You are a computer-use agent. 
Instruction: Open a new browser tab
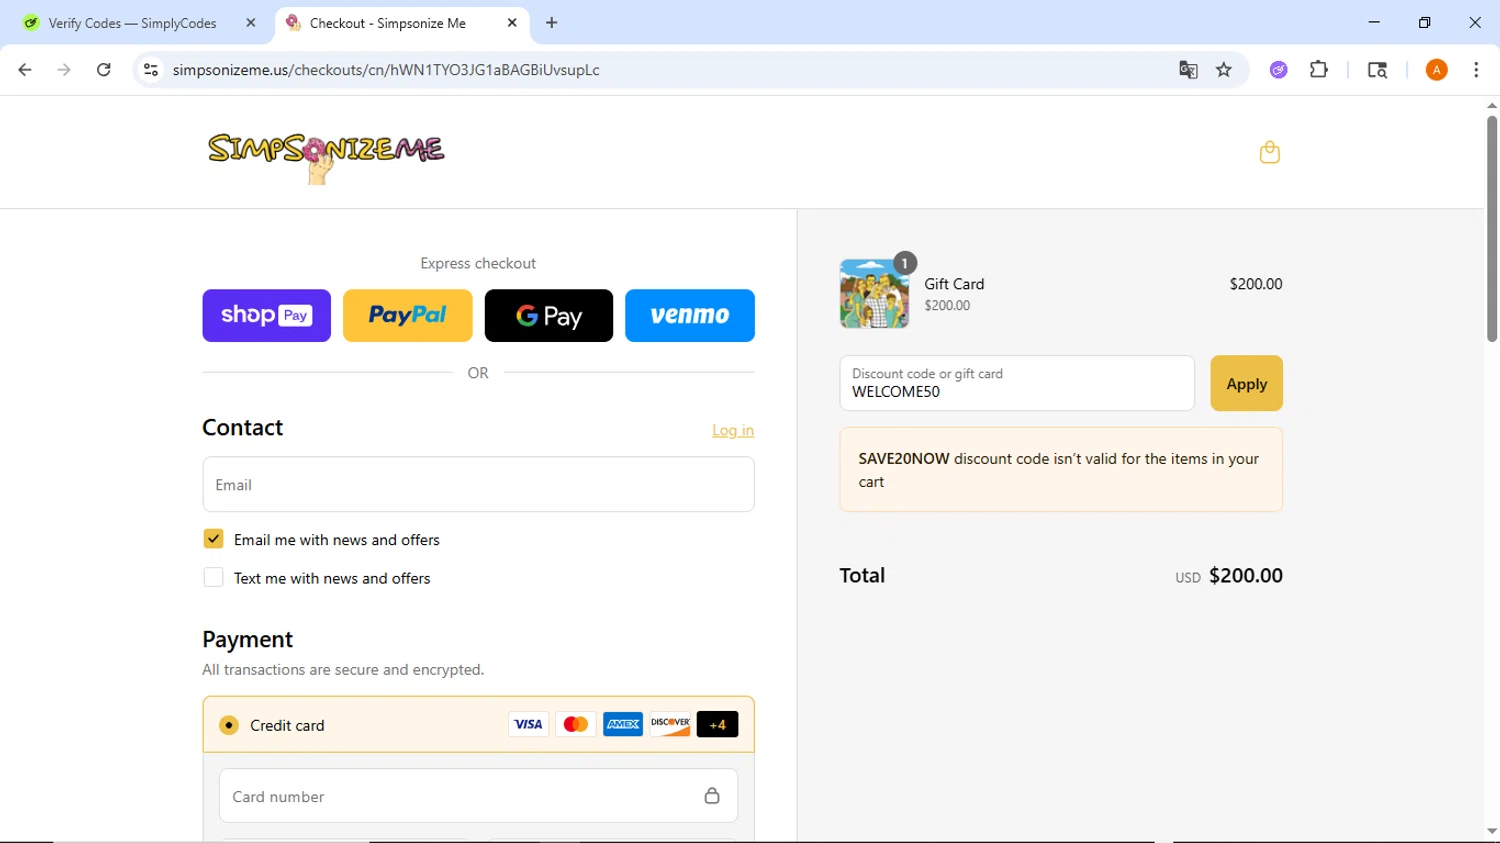click(x=552, y=23)
